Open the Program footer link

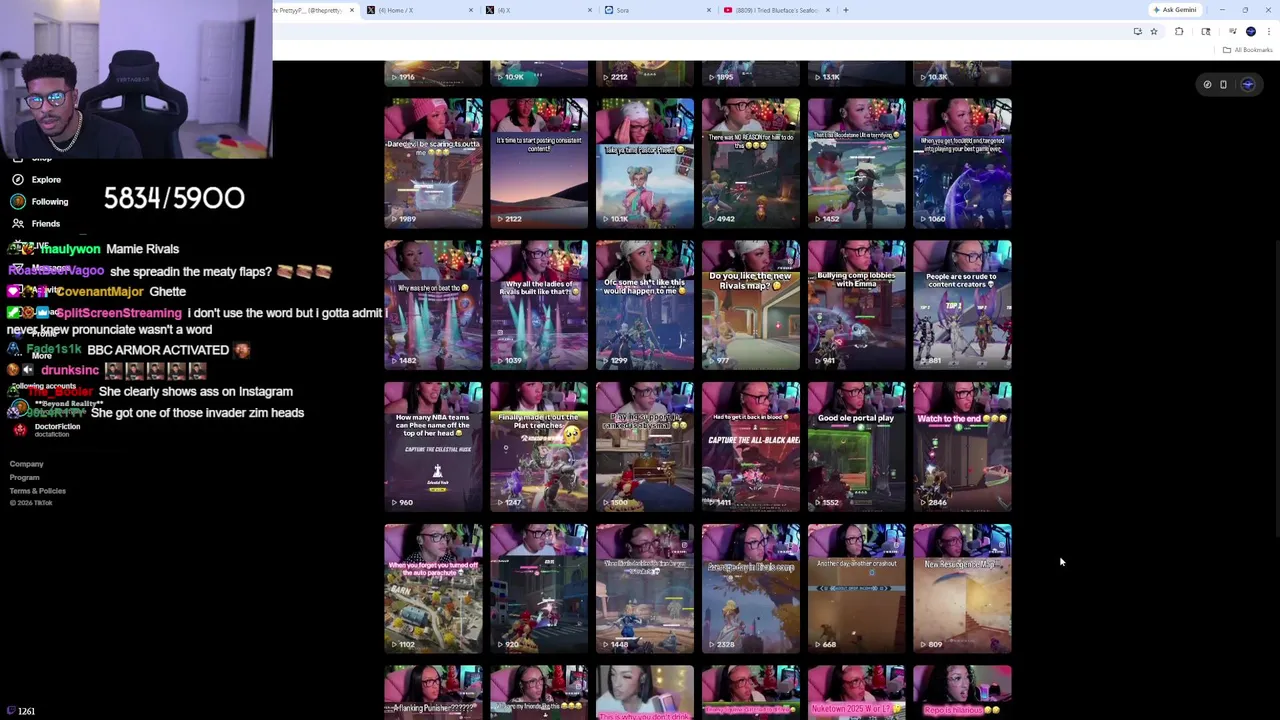pos(25,477)
